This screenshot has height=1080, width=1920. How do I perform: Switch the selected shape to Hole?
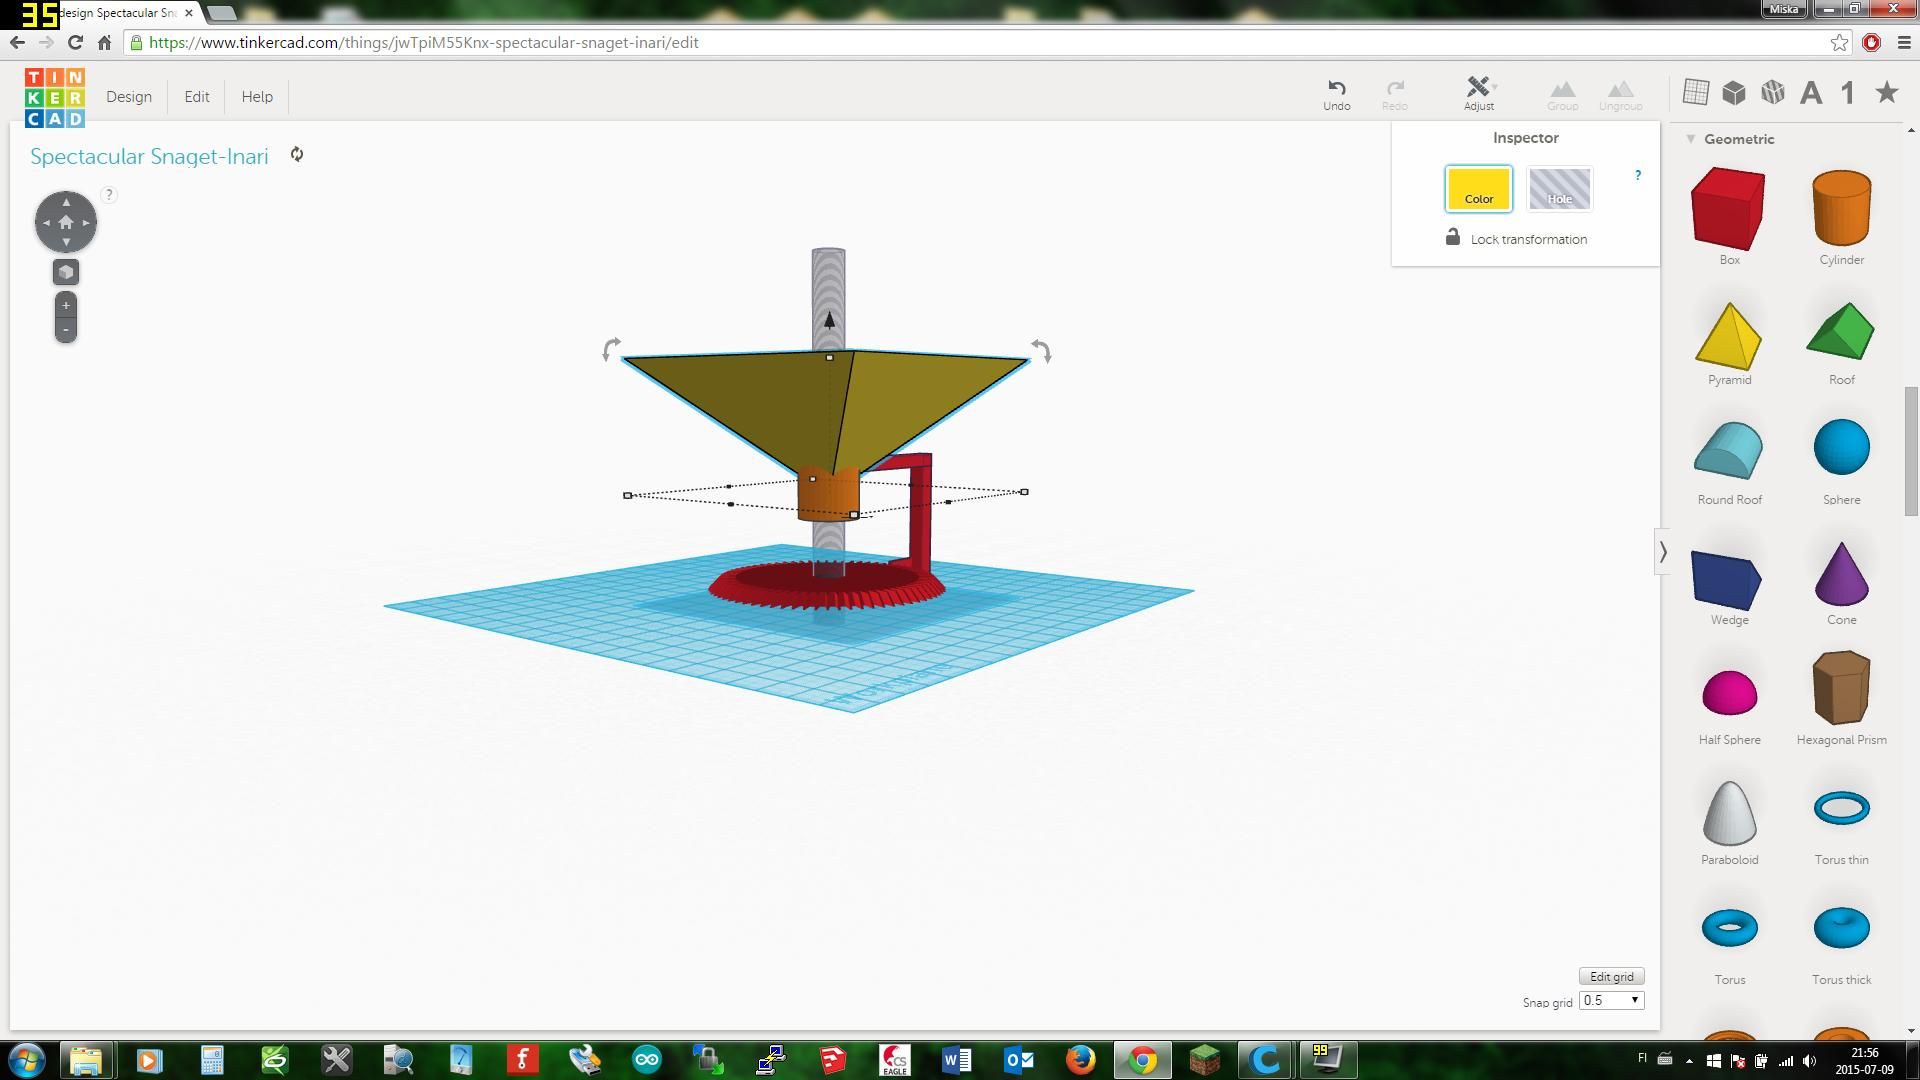click(x=1559, y=188)
